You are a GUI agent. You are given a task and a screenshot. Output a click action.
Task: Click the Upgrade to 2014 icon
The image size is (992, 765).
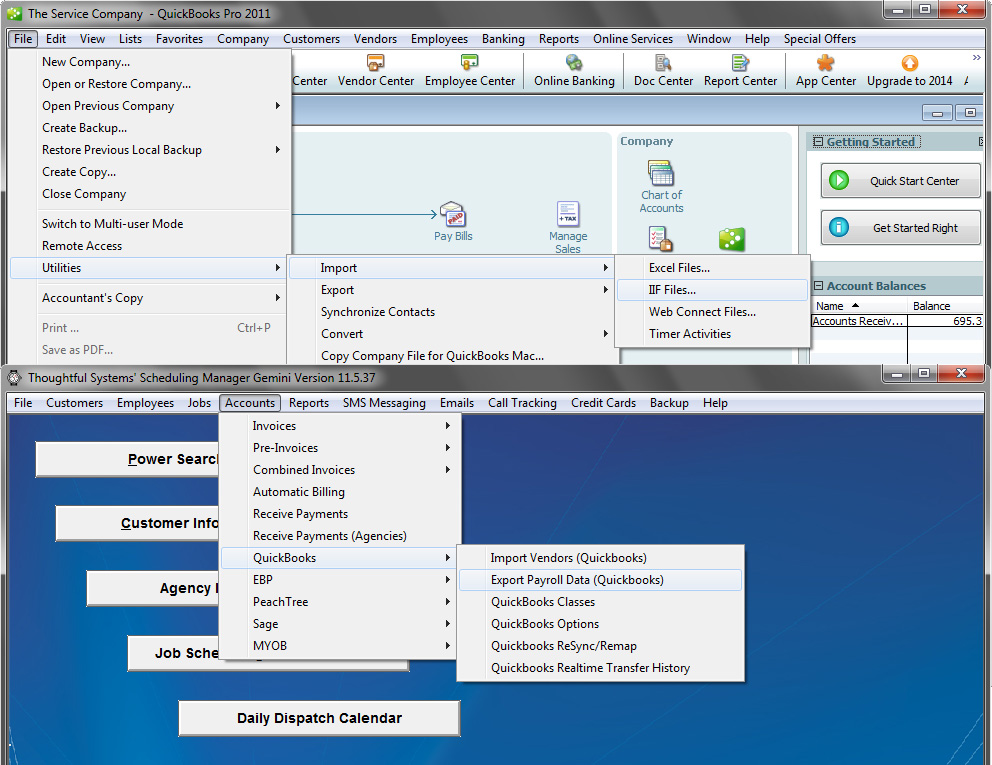point(909,63)
